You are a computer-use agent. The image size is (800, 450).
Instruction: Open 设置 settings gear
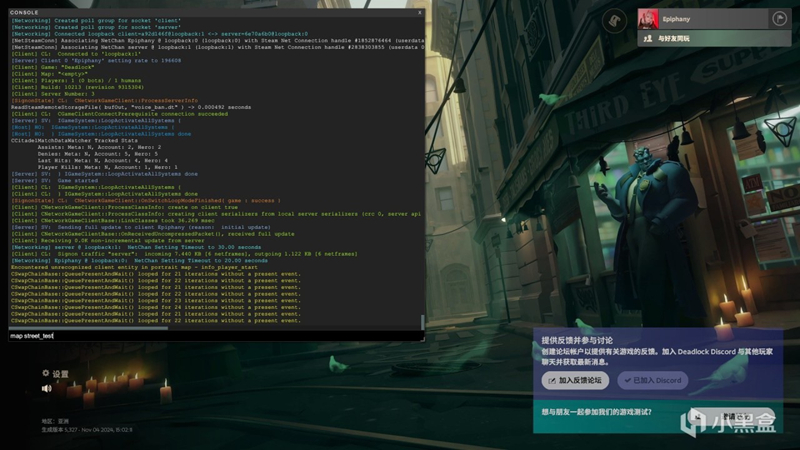46,373
